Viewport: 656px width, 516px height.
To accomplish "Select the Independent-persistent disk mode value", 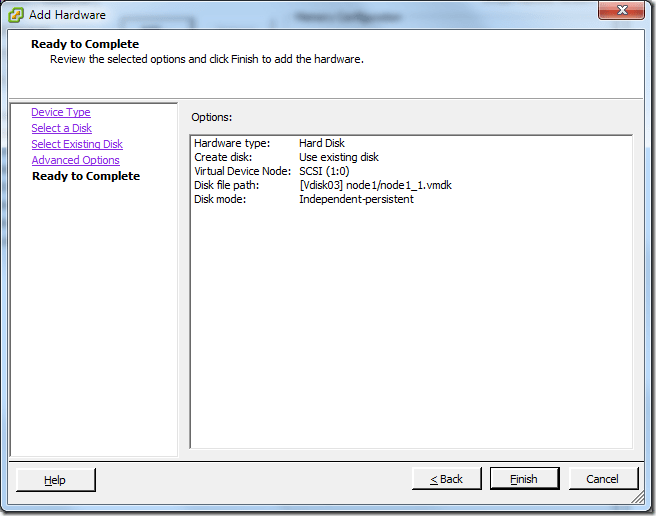I will point(356,199).
